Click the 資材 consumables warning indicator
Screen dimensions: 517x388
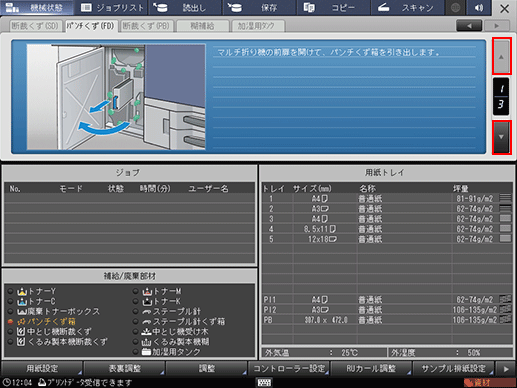point(489,383)
